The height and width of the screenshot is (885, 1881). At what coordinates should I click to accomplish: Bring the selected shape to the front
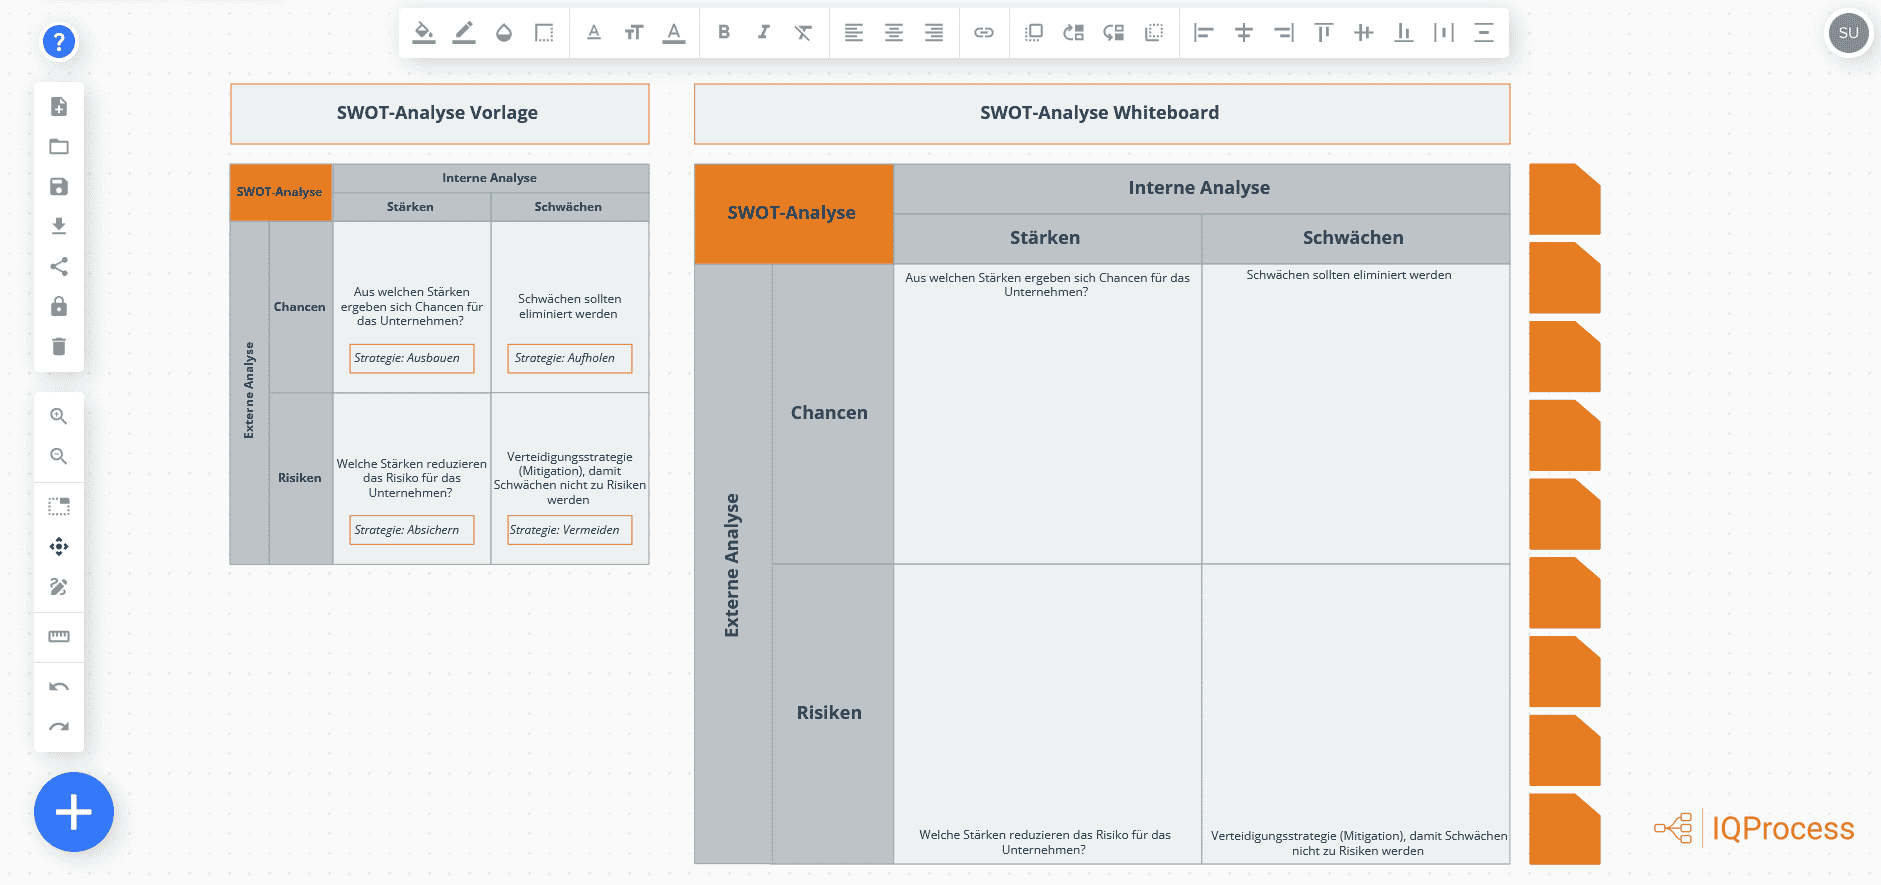tap(1034, 33)
